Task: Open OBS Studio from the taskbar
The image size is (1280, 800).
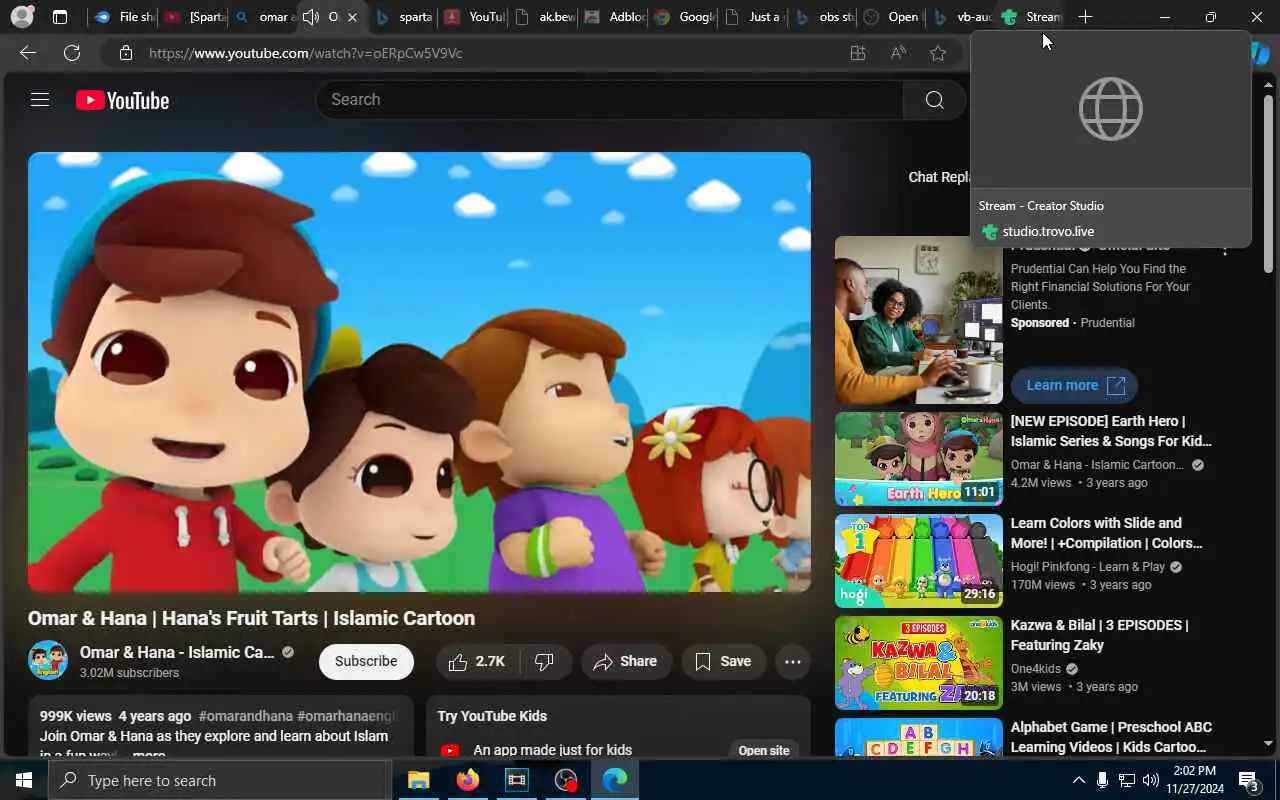Action: 566,780
